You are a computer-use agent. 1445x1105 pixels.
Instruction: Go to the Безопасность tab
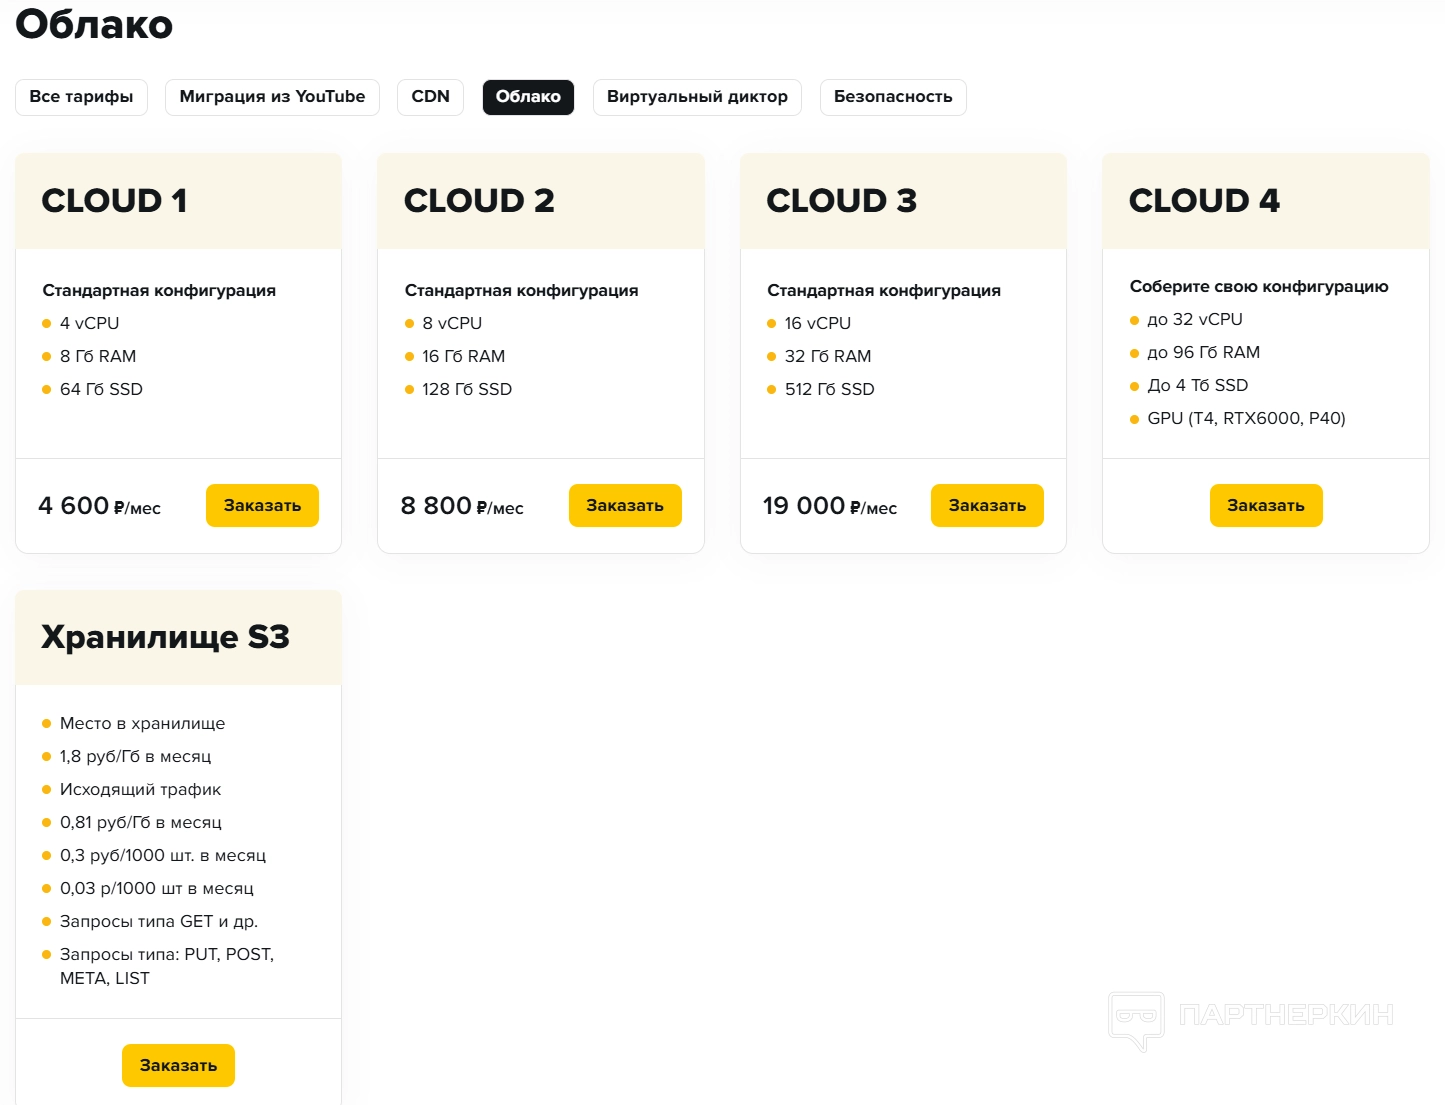pyautogui.click(x=893, y=97)
